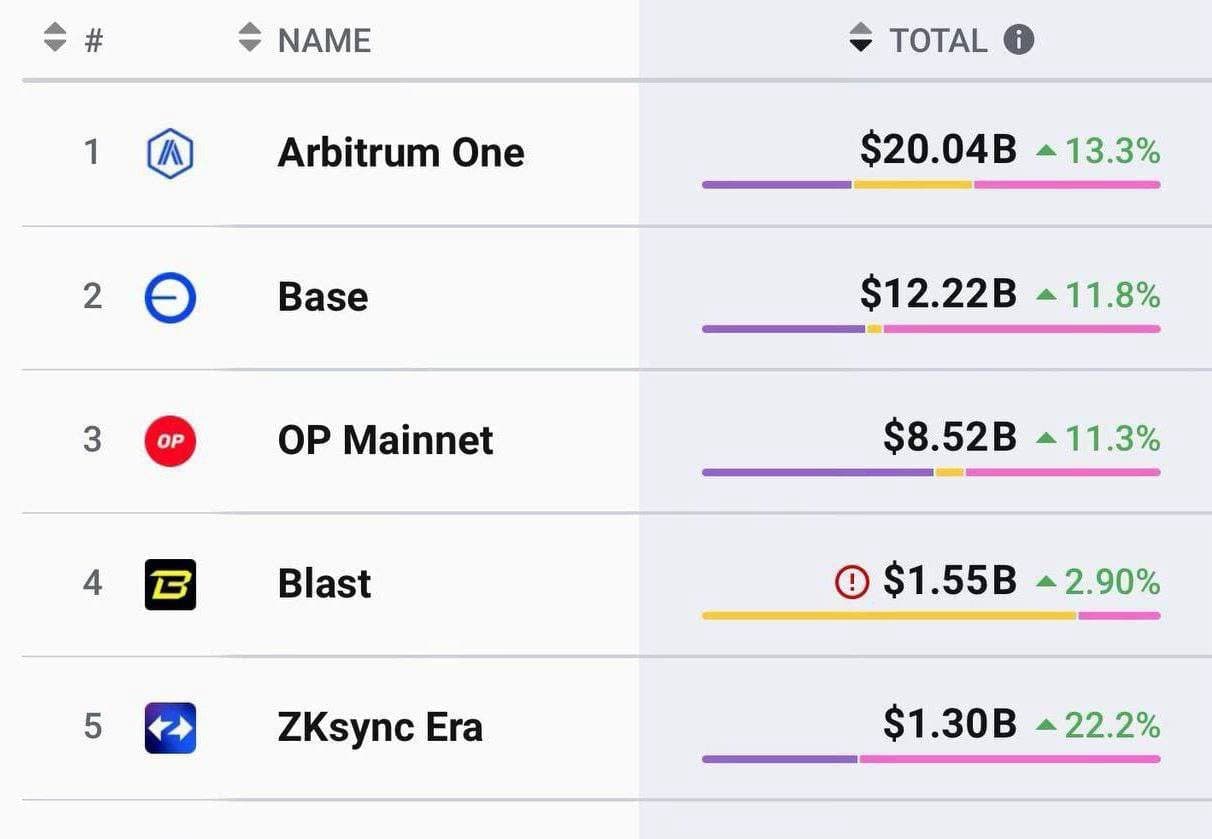Click the Arbitrum One logo icon

(170, 154)
